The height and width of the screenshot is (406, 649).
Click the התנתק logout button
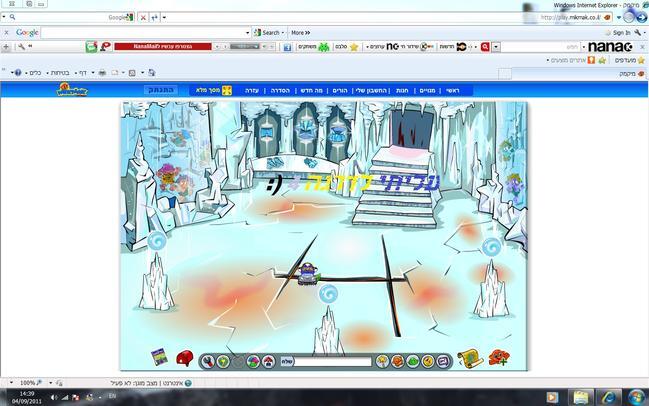161,90
